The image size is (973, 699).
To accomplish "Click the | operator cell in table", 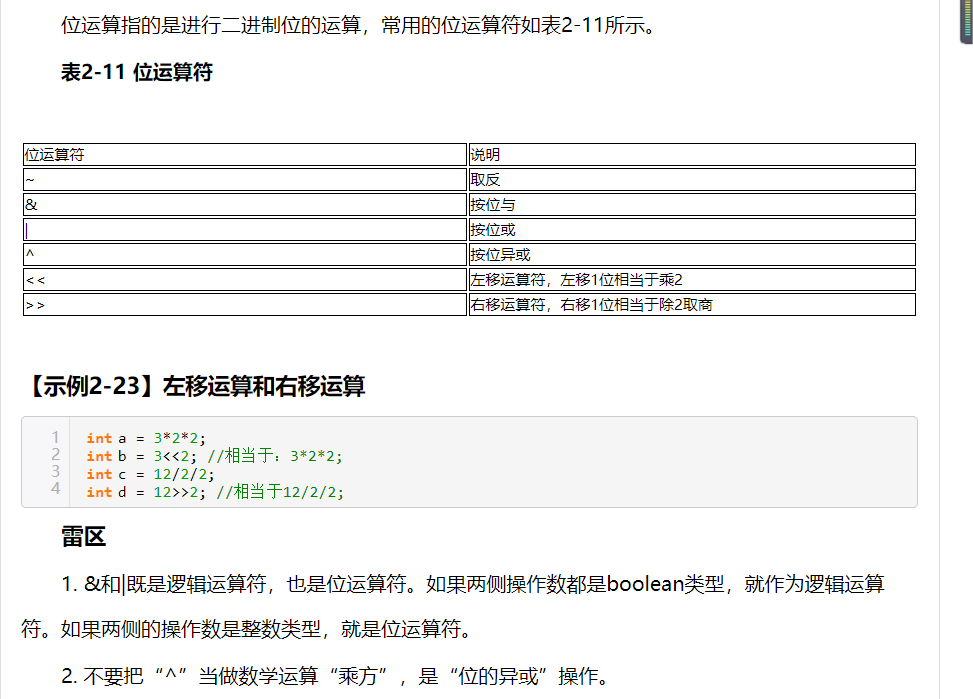I will tap(244, 230).
